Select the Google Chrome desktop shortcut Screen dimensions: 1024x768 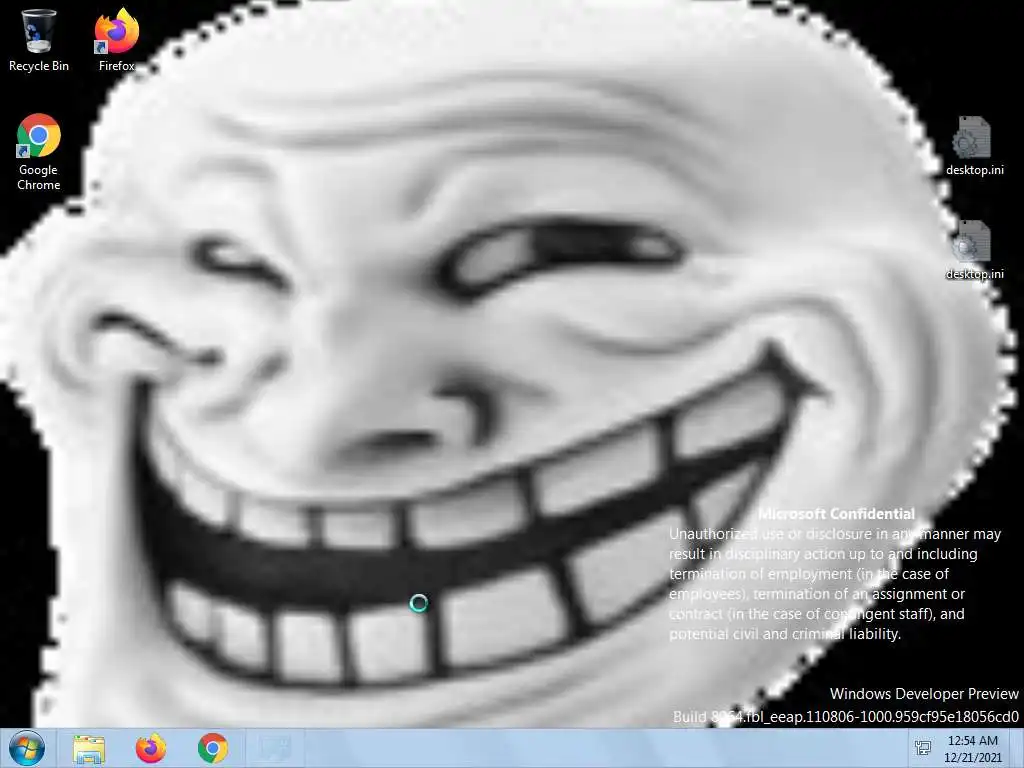point(39,152)
